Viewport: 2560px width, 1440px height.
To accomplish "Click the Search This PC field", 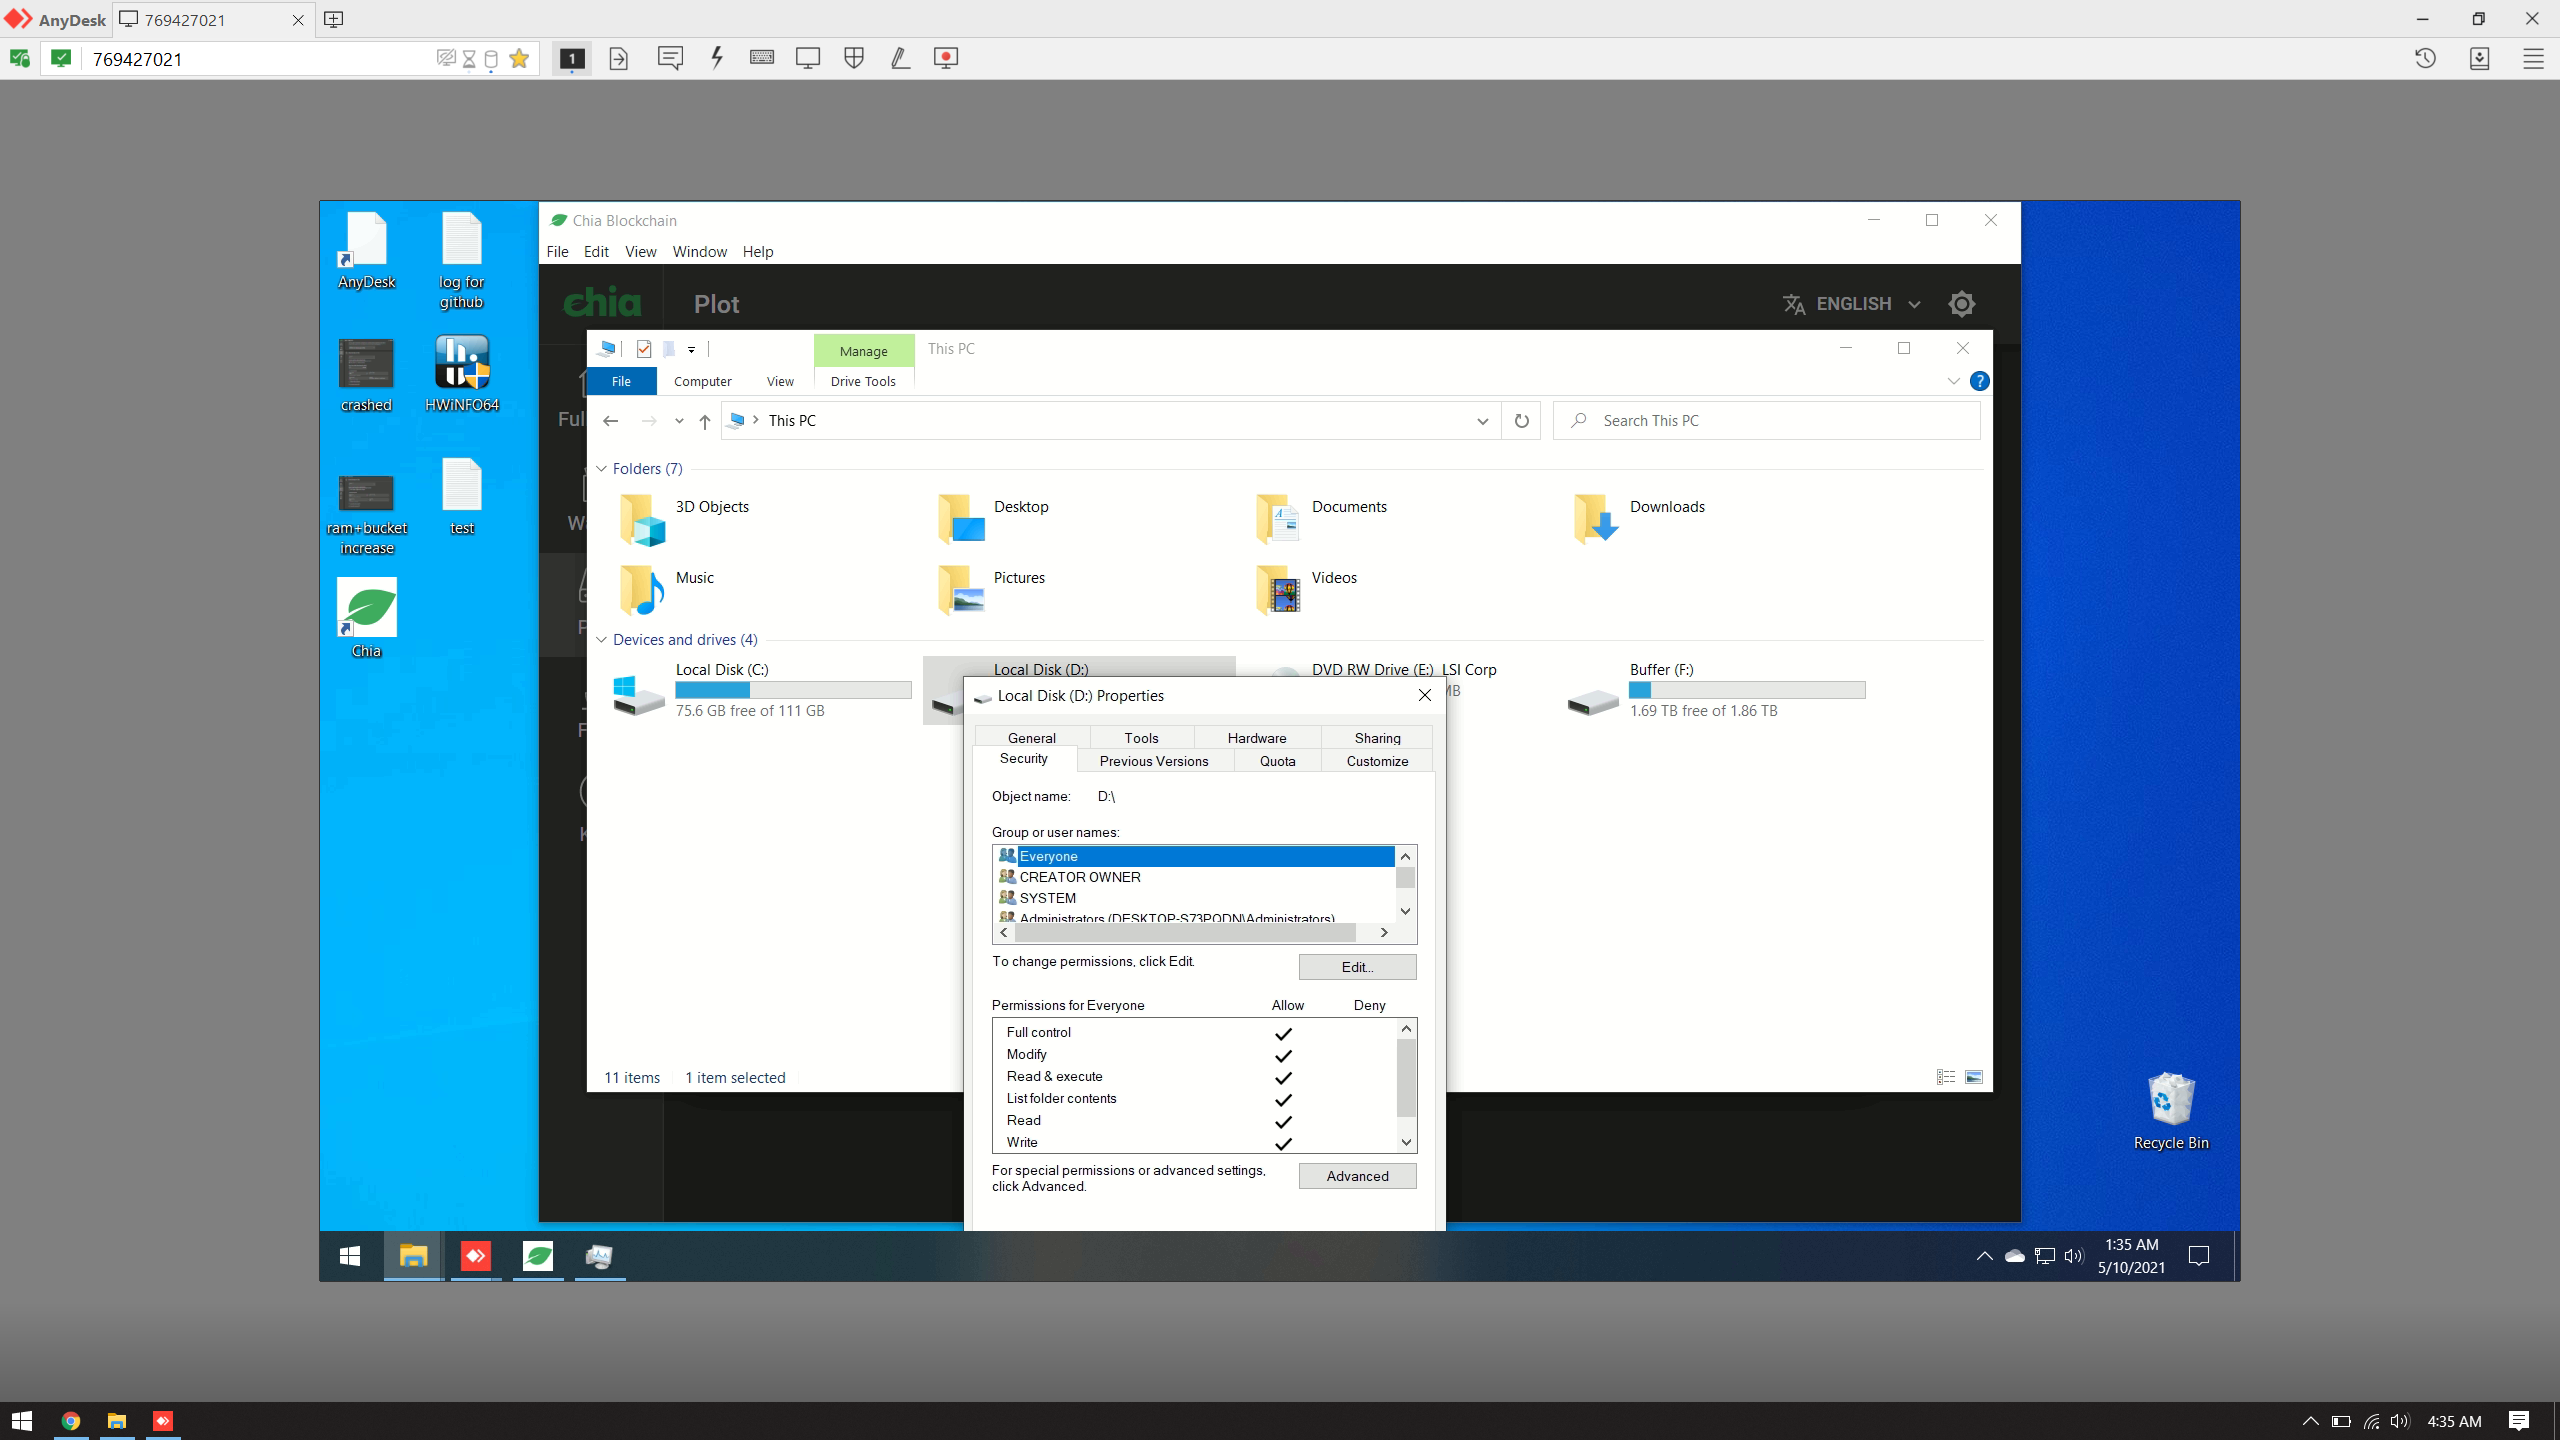I will click(1767, 421).
